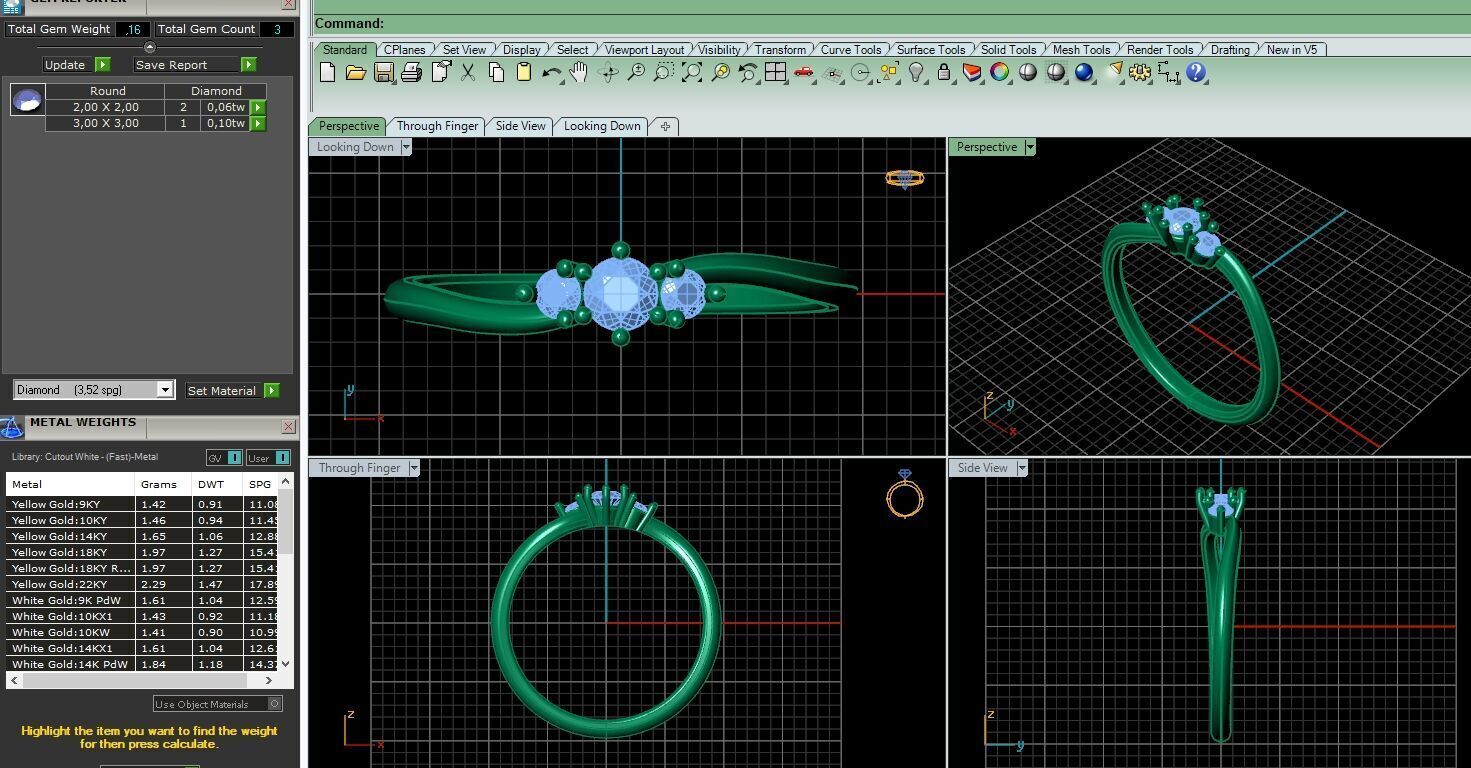
Task: Click the Options gear icon
Action: (1140, 72)
